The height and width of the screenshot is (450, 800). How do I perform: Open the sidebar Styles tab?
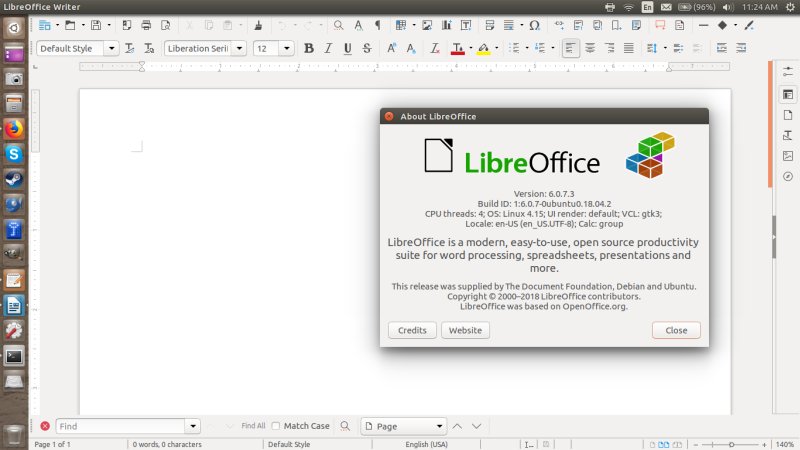pyautogui.click(x=788, y=135)
